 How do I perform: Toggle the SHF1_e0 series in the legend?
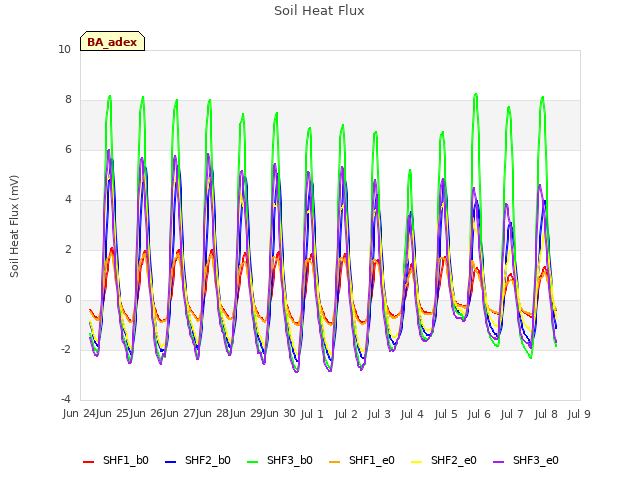click(362, 460)
